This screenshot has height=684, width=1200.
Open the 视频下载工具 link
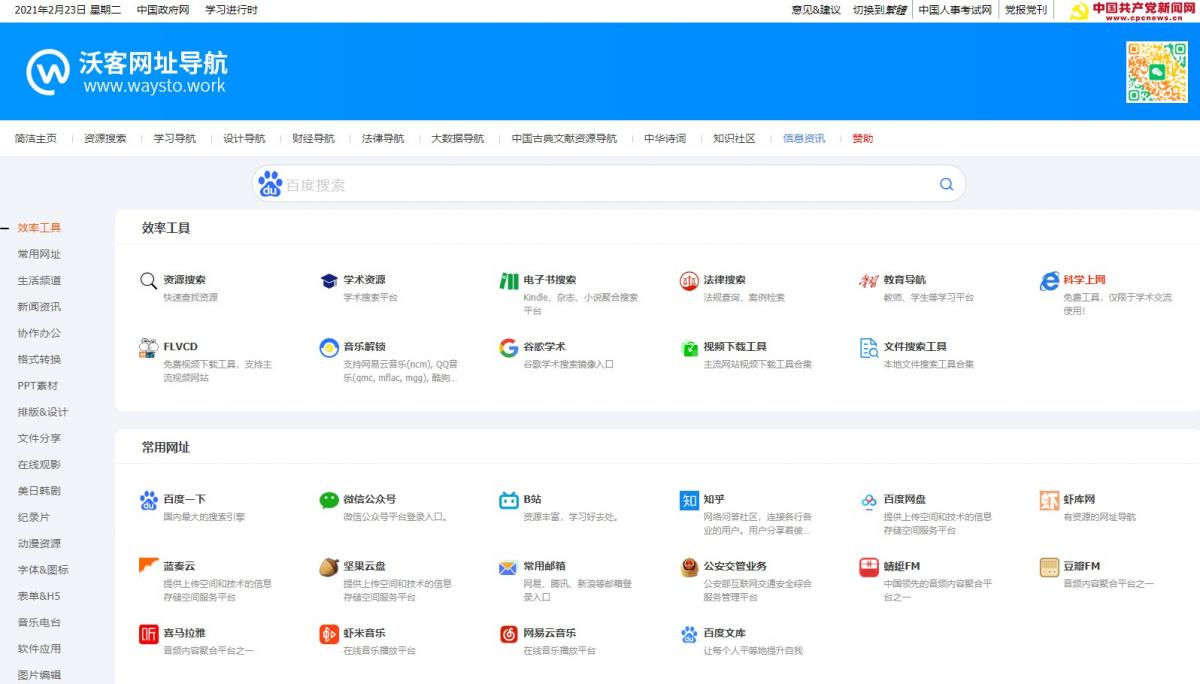[x=734, y=347]
